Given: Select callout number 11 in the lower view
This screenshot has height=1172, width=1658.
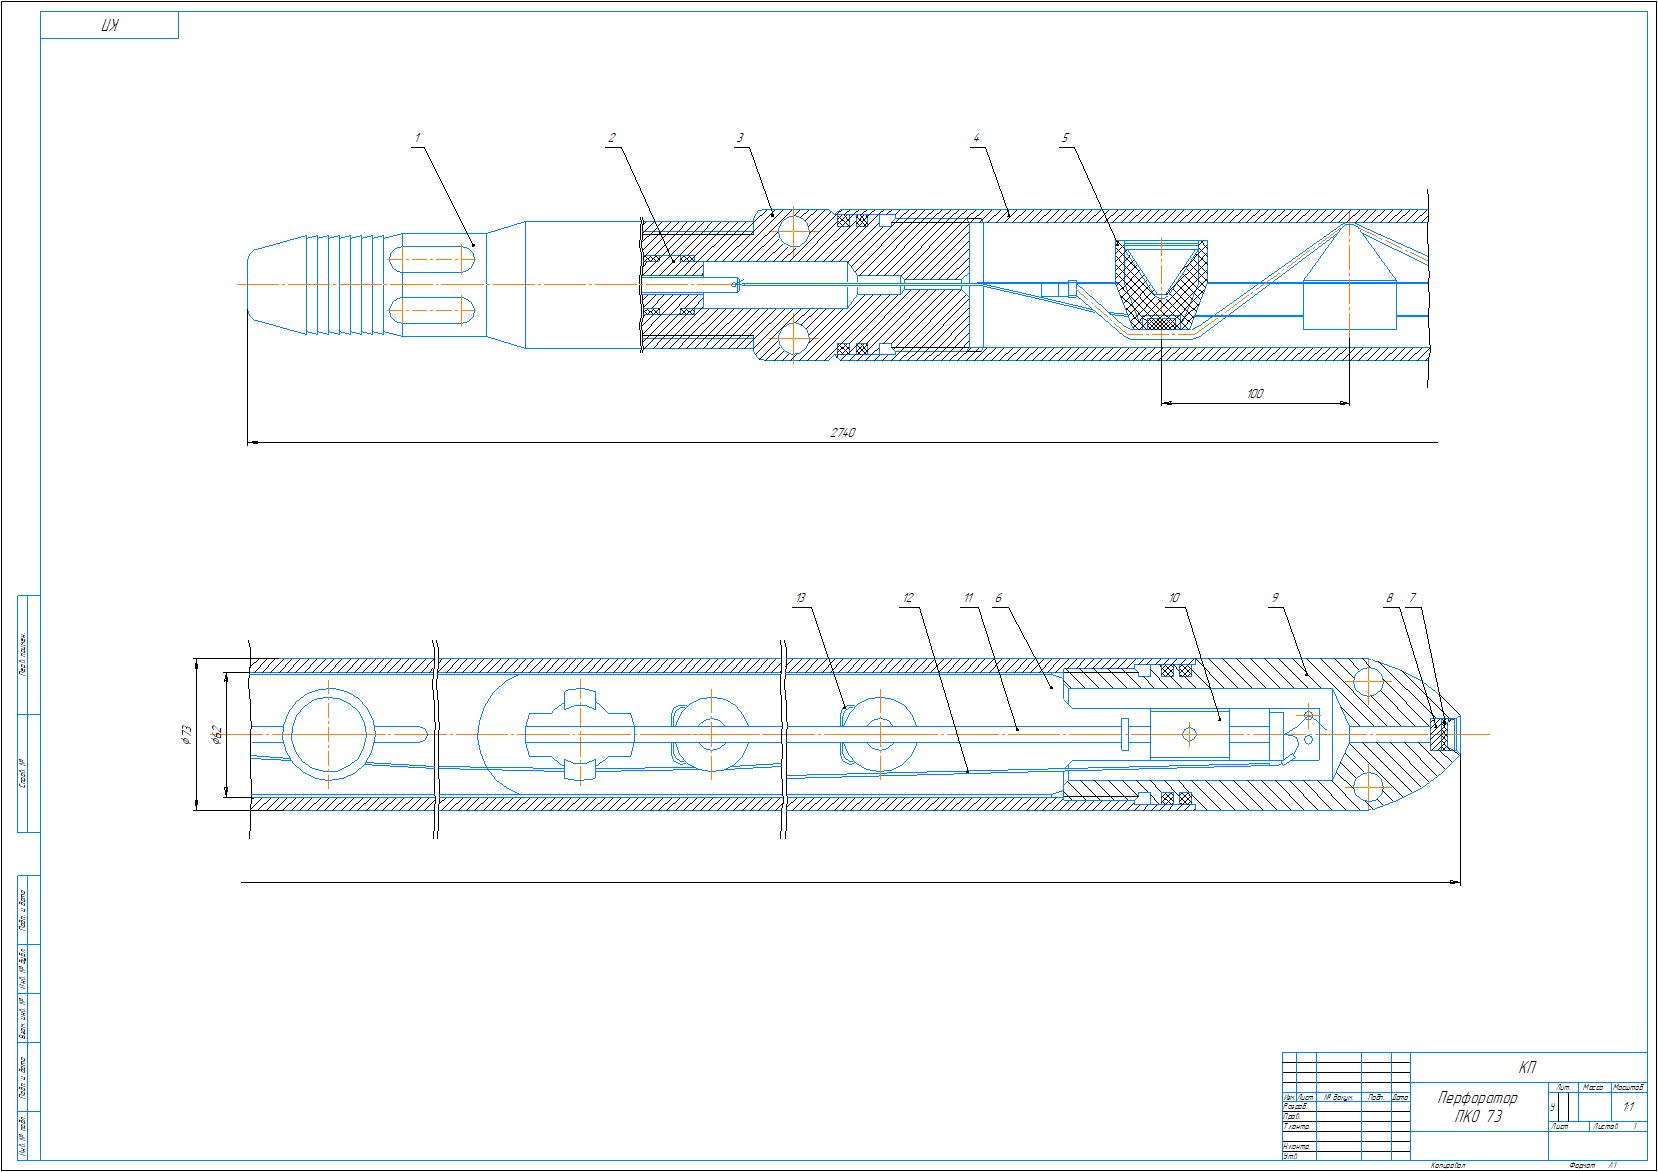Looking at the screenshot, I should click(x=968, y=598).
